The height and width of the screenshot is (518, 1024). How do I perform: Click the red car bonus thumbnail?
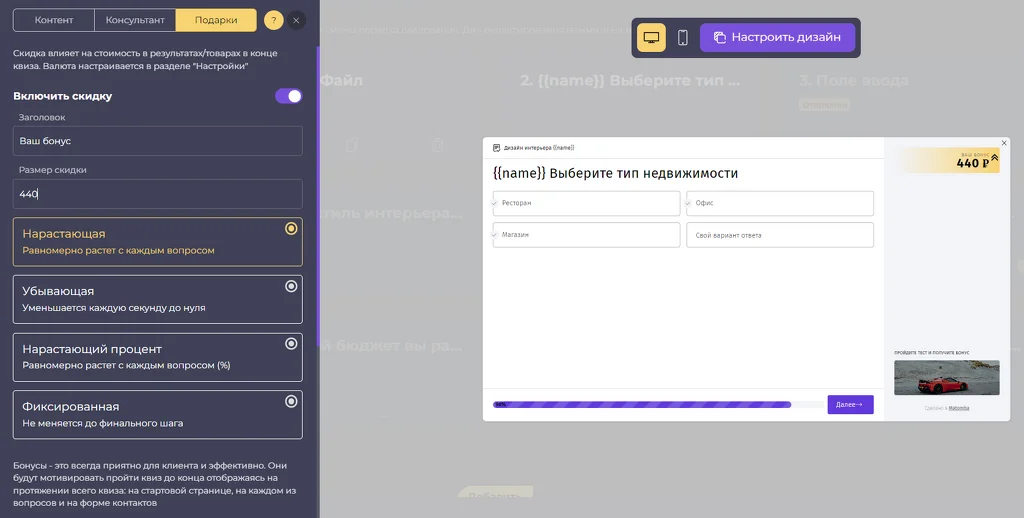(x=946, y=378)
